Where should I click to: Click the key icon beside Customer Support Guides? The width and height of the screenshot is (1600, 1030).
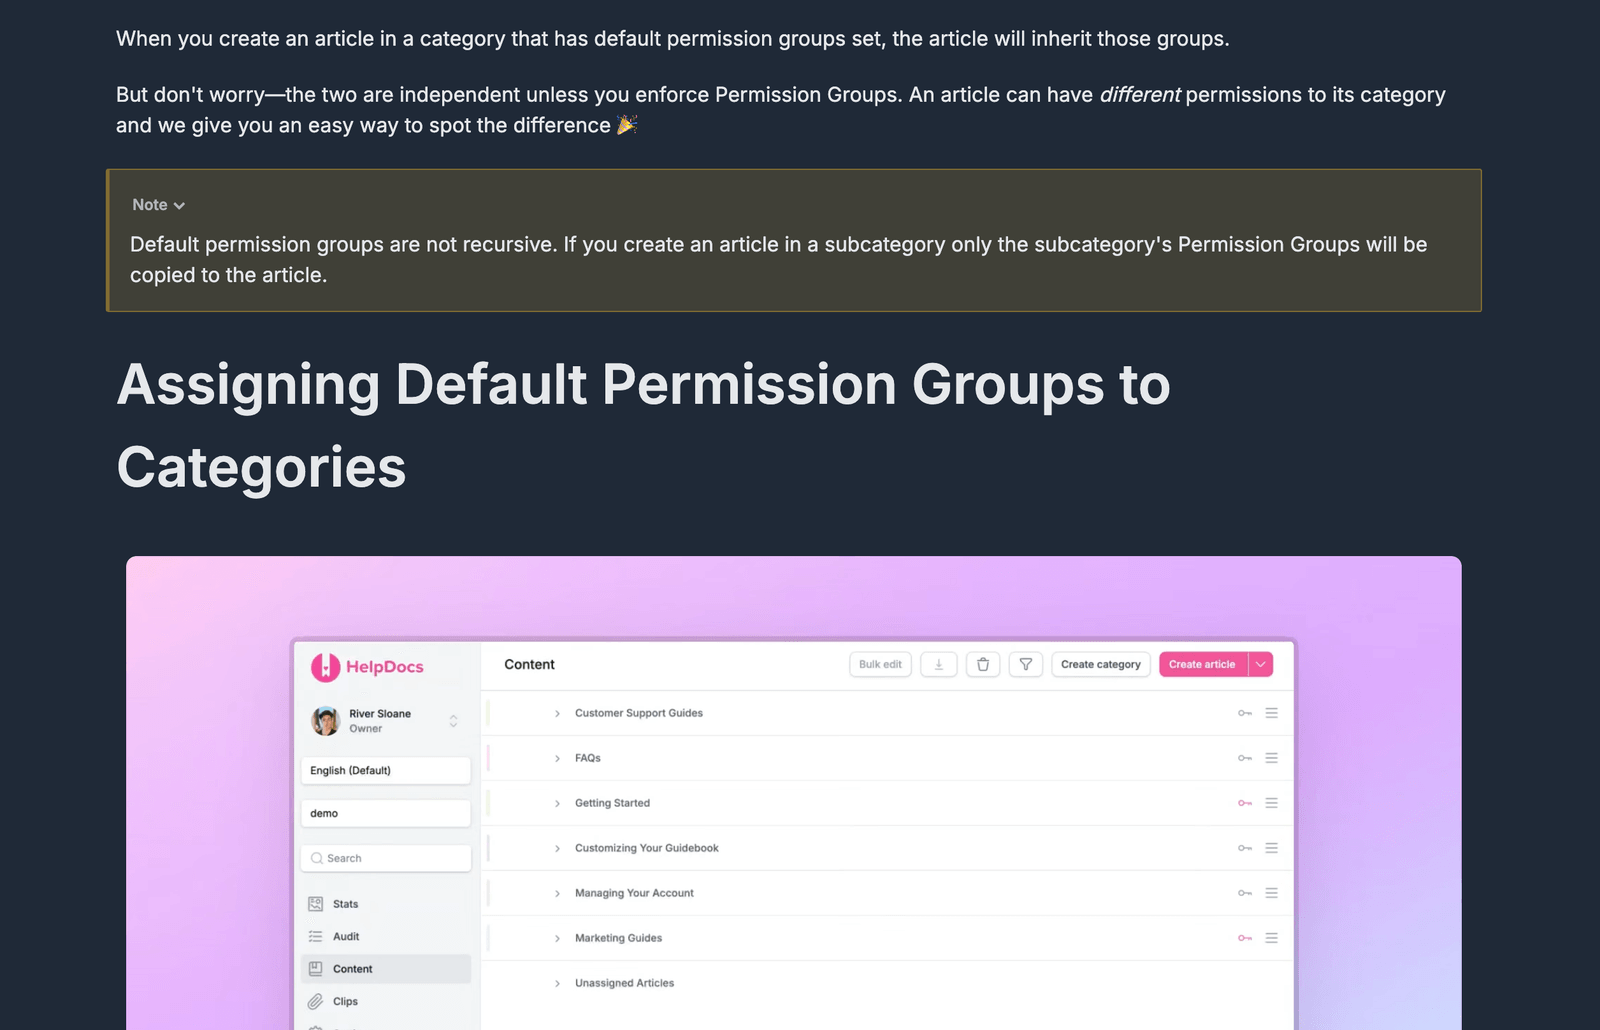(x=1245, y=713)
